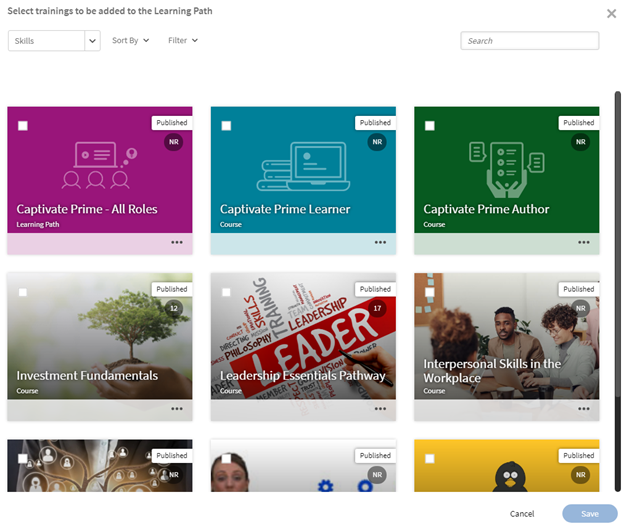Check the yellow penguin card checkbox

430,459
